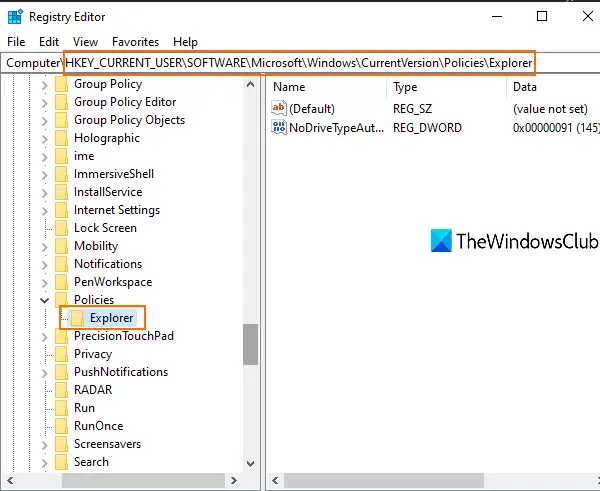600x491 pixels.
Task: Select the (Default) value name
Action: coord(312,109)
